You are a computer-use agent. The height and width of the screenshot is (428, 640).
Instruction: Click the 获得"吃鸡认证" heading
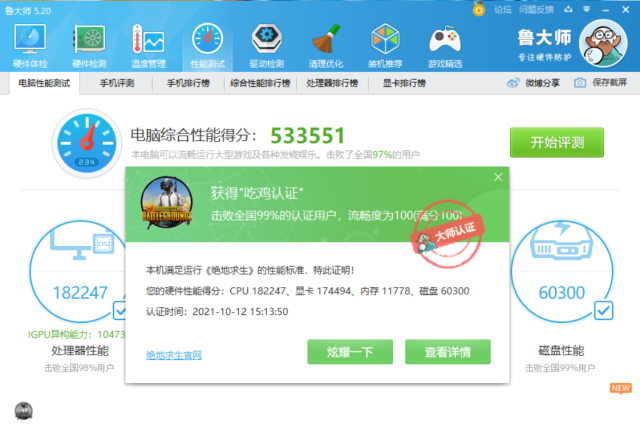(x=257, y=193)
